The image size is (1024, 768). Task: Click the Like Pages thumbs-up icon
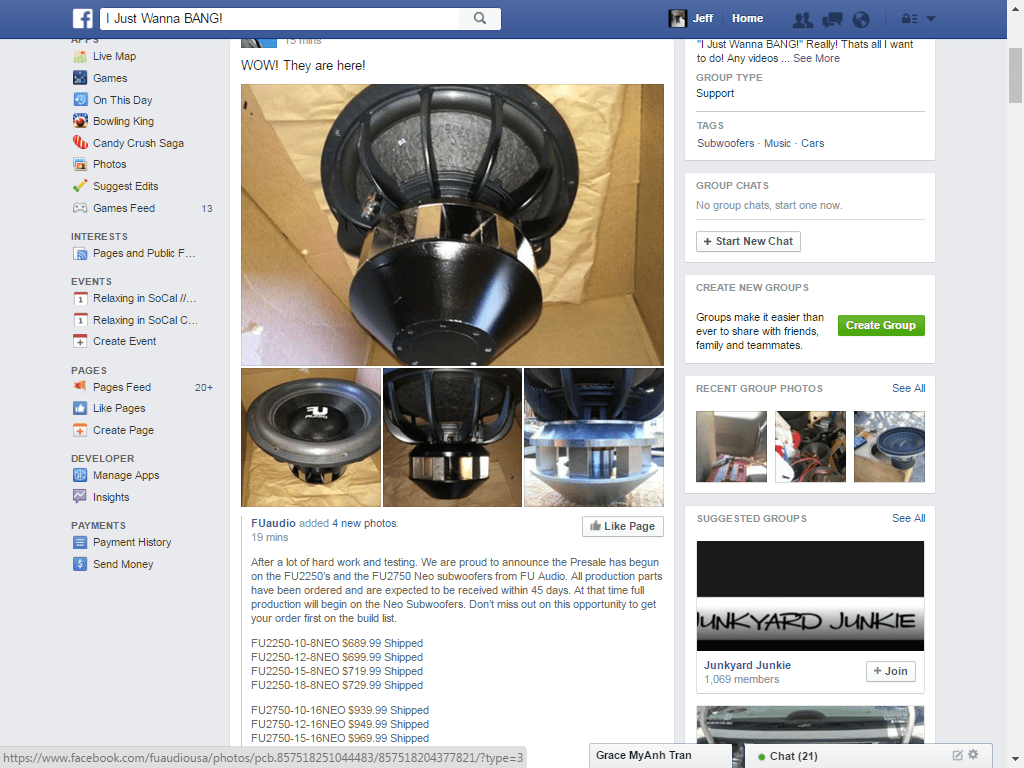80,408
